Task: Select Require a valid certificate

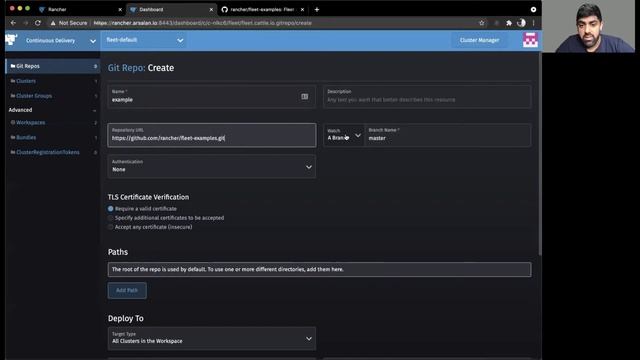Action: pos(111,209)
